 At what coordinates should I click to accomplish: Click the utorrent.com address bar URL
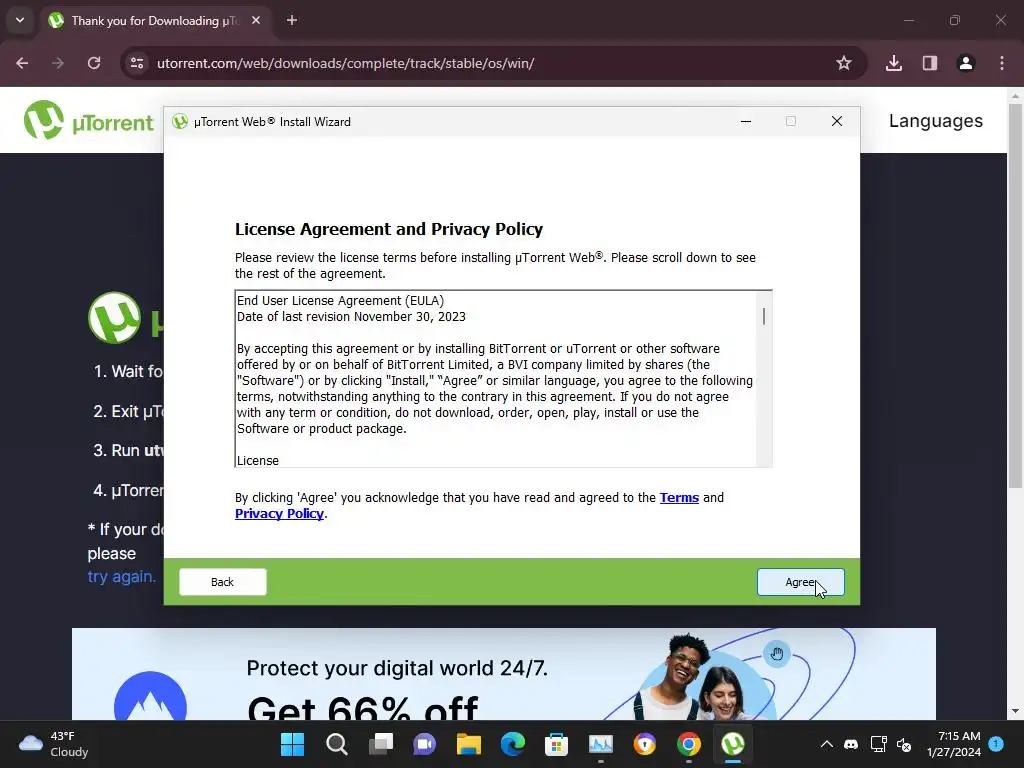[x=345, y=63]
